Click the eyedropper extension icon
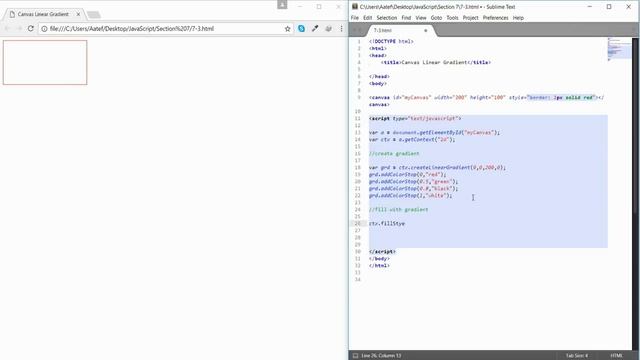 [315, 29]
